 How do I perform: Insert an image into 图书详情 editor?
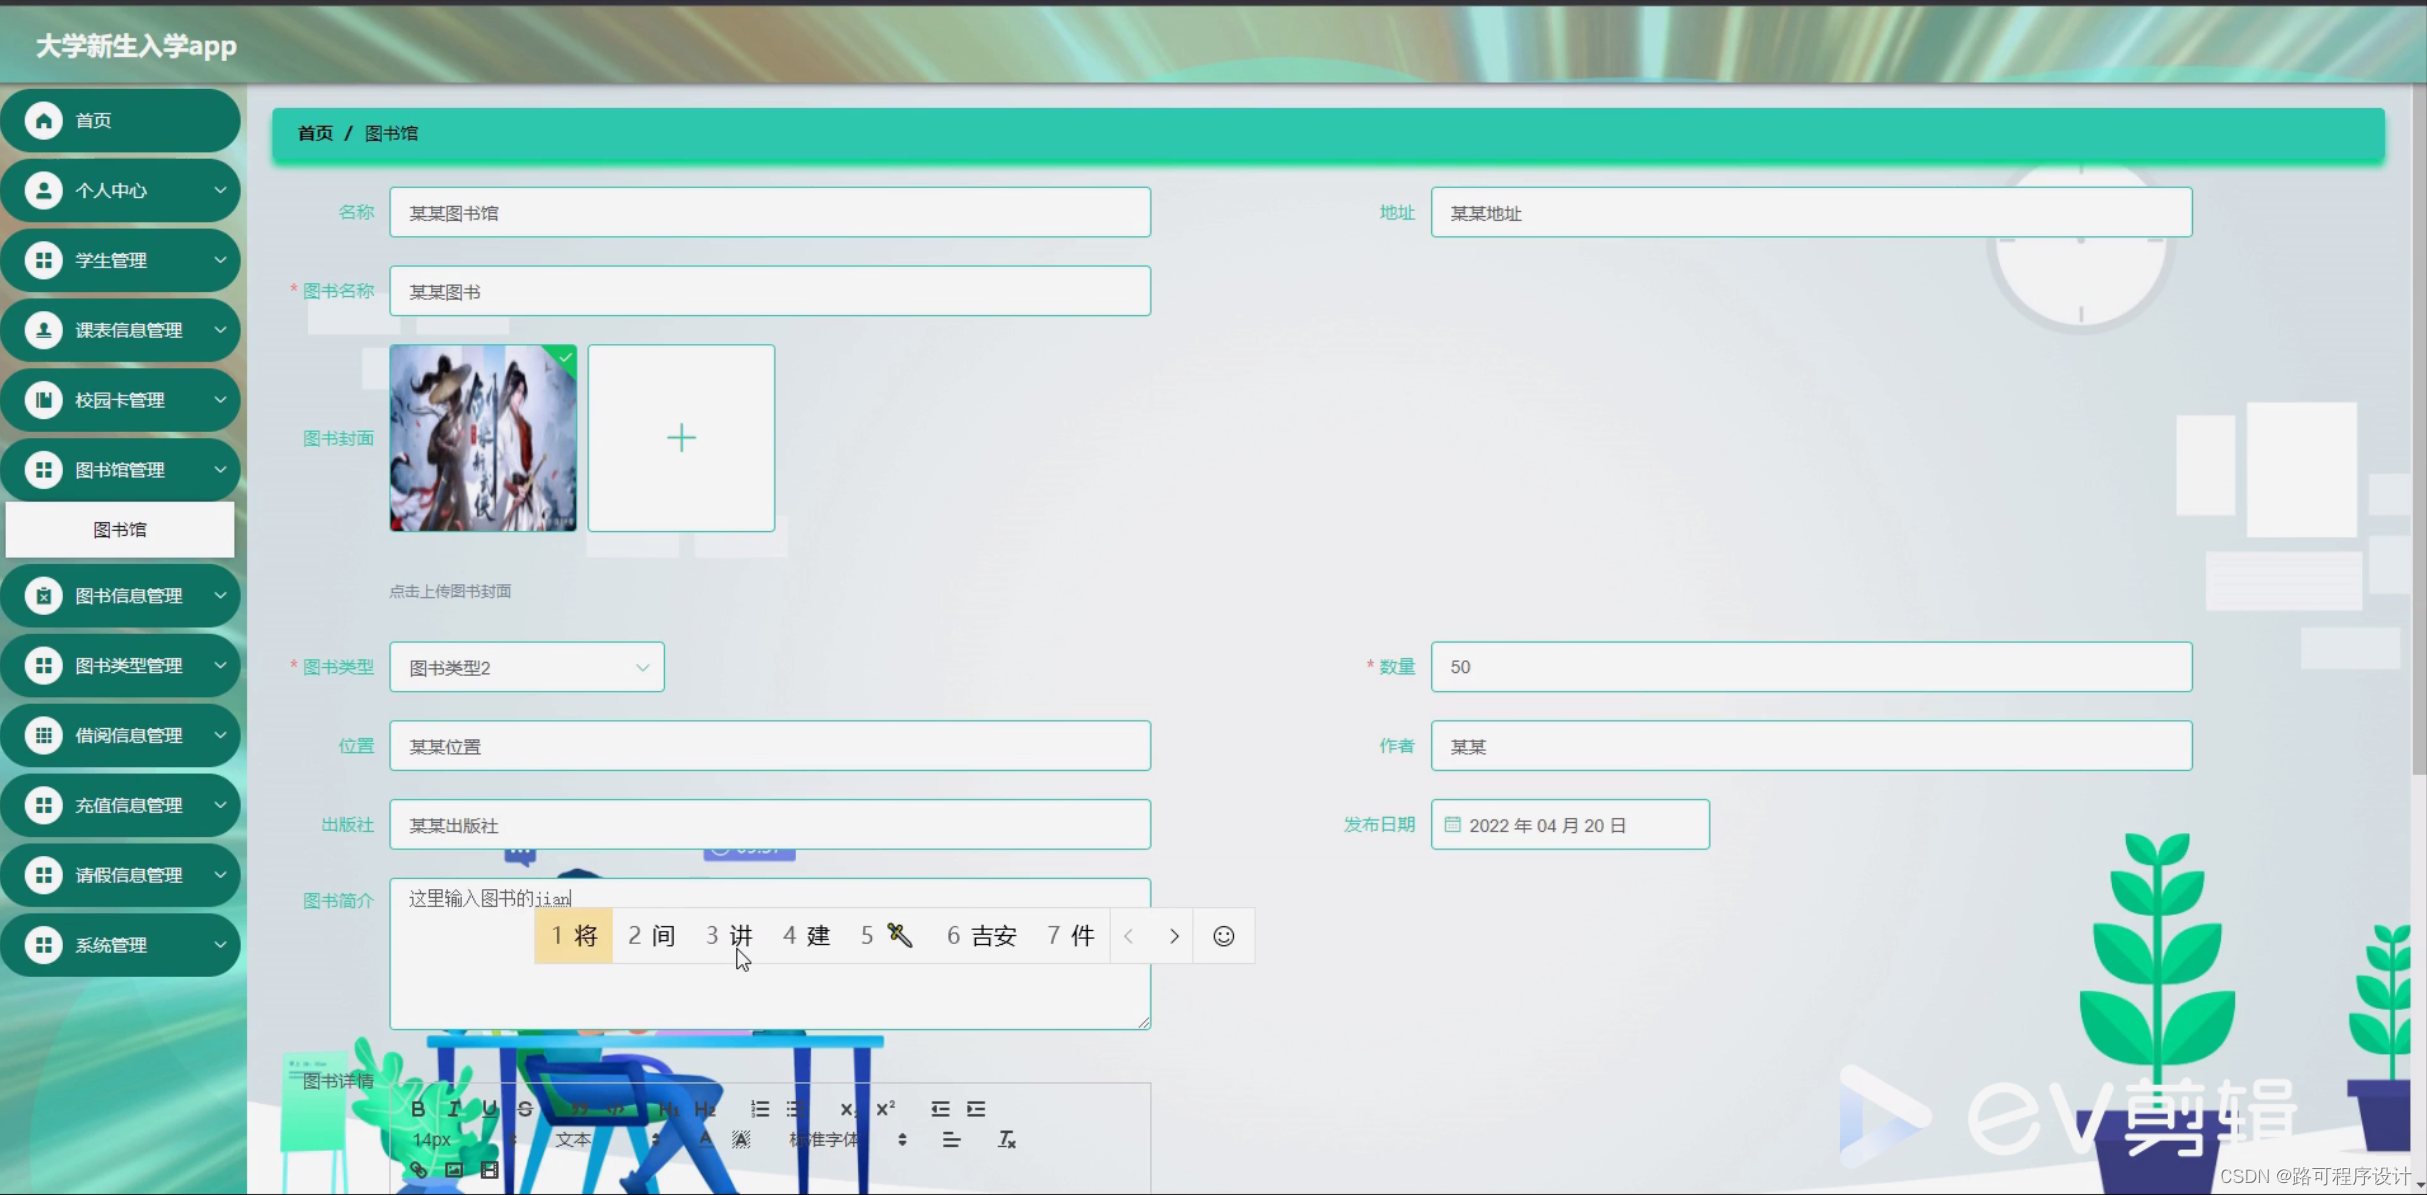point(454,1169)
